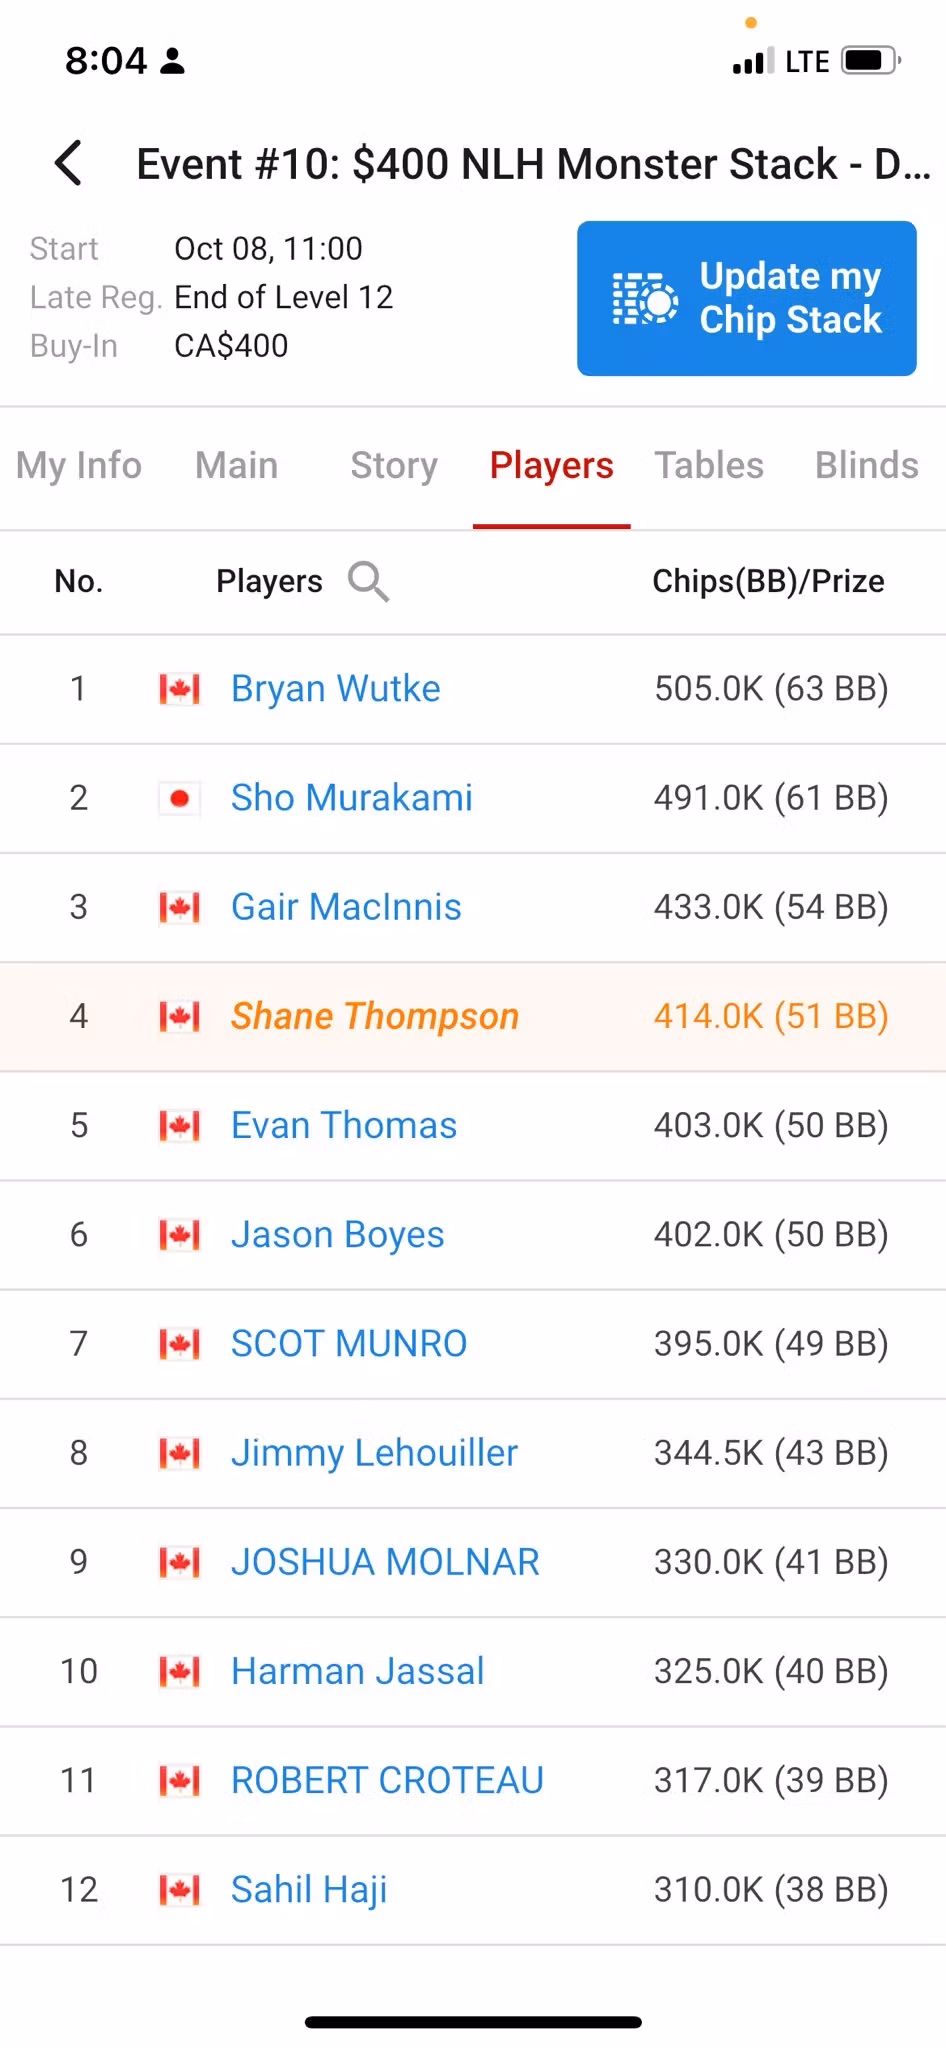Tap Sho Murakami's Japan flag icon
Viewport: 946px width, 2048px height.
180,798
